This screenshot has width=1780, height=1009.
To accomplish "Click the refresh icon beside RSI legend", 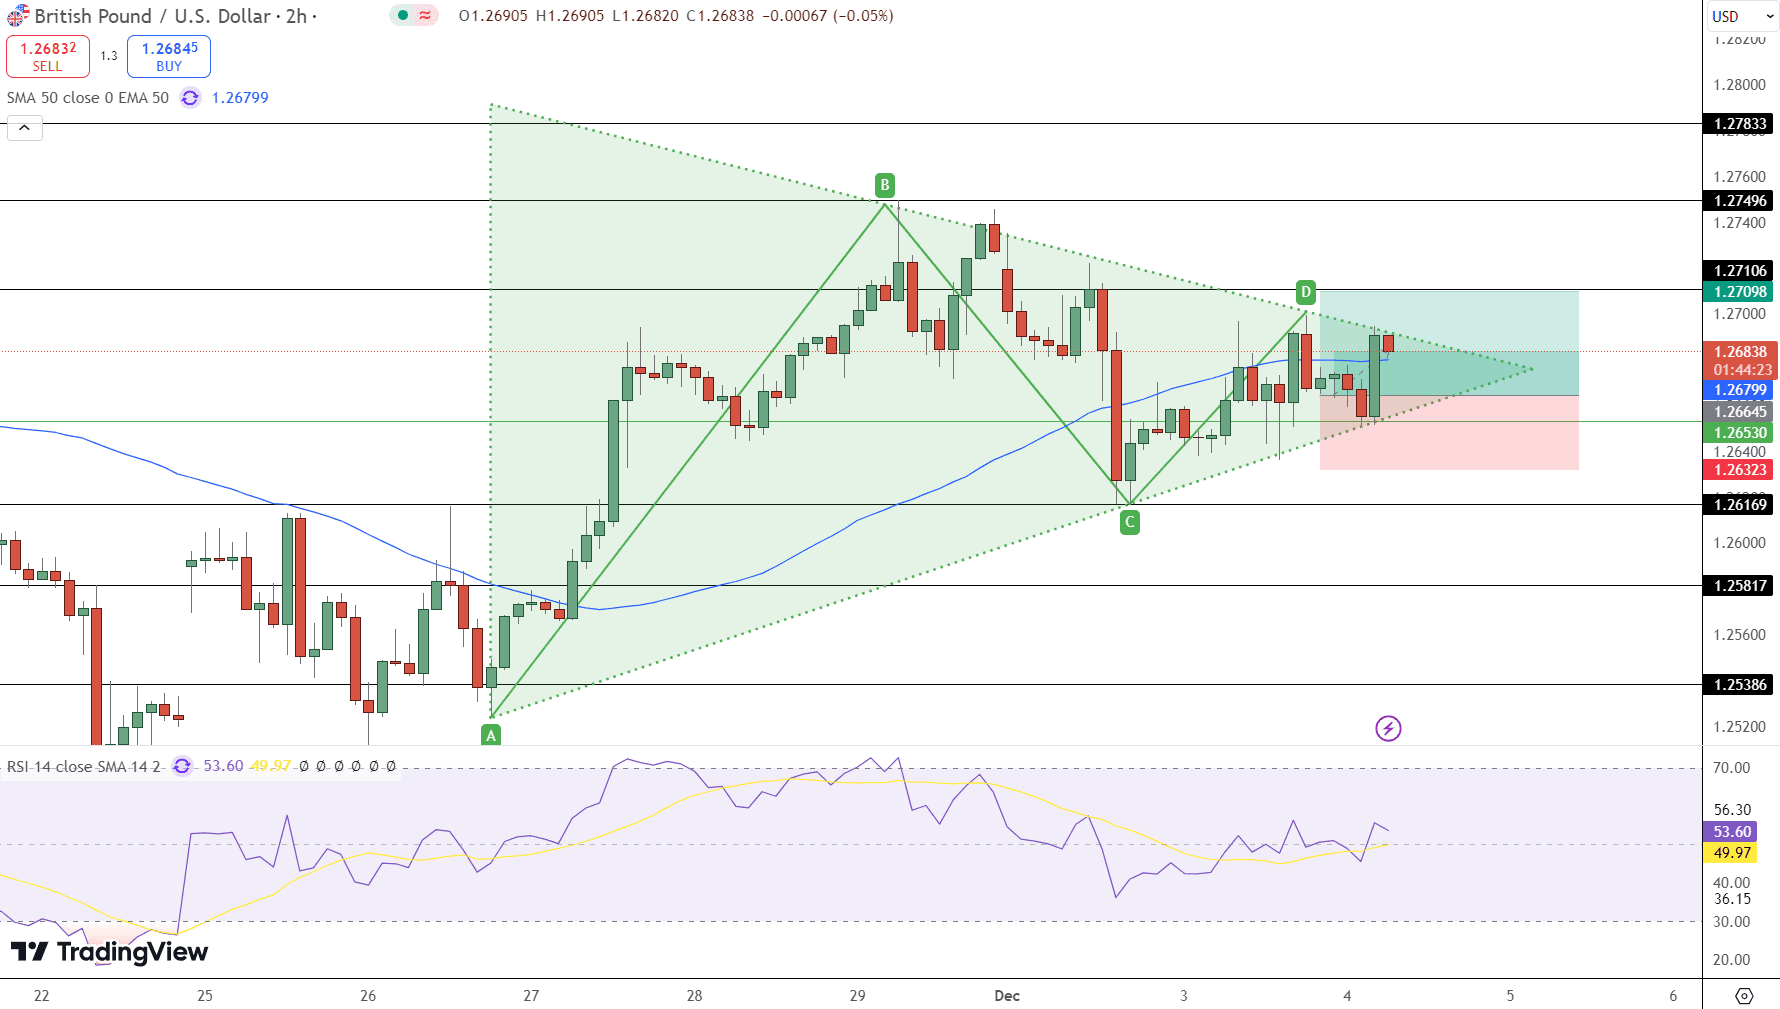I will 182,766.
